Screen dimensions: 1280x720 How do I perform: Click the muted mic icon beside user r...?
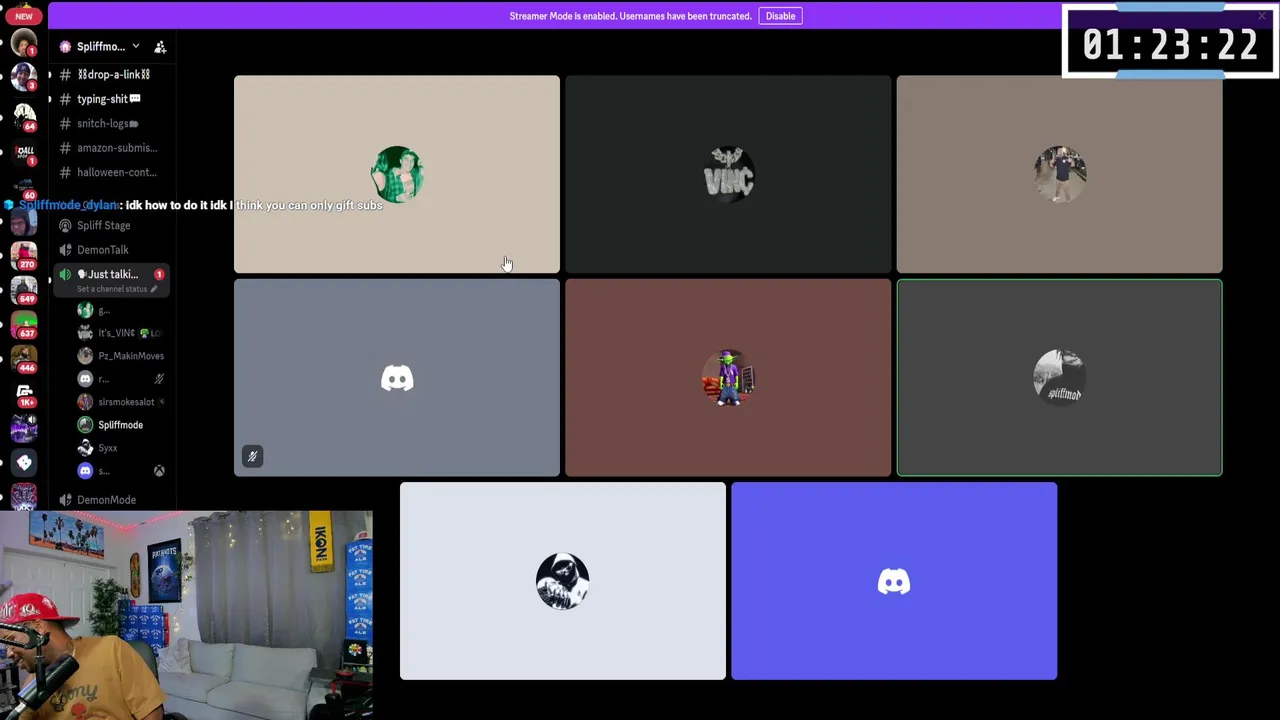(x=158, y=379)
